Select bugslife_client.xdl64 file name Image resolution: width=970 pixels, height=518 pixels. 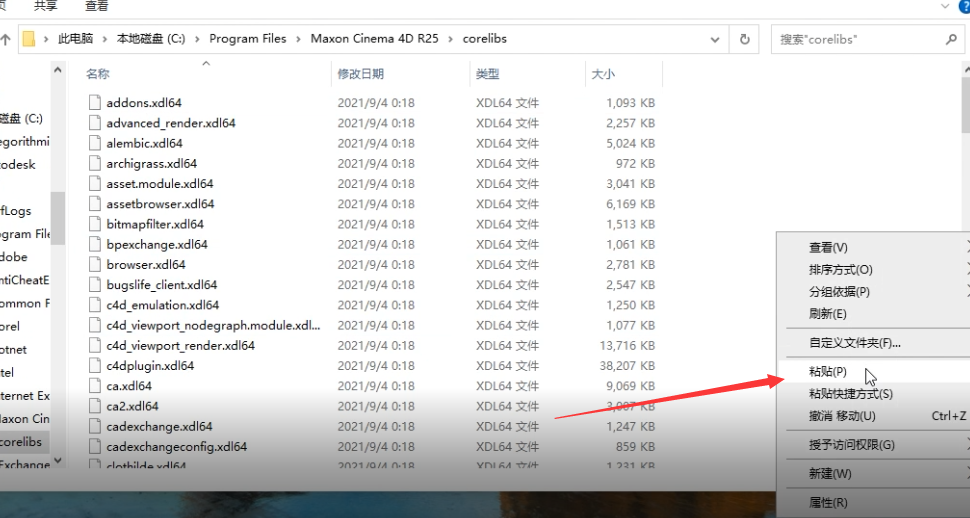[161, 285]
